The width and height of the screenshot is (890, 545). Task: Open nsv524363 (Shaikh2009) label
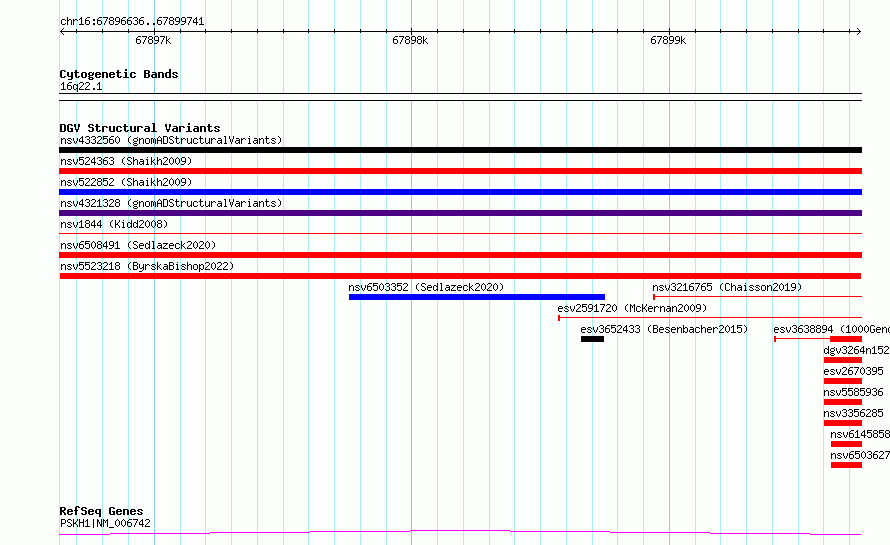click(126, 161)
